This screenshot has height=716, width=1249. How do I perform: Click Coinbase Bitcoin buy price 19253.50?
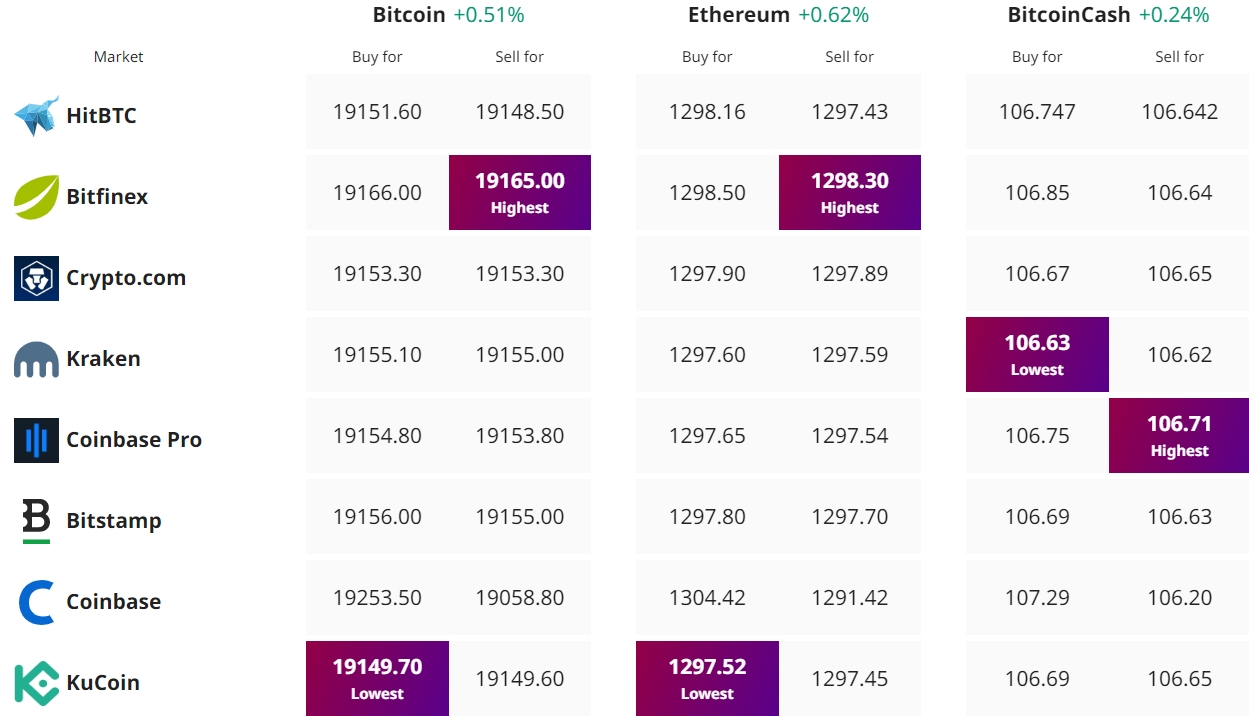[x=377, y=598]
